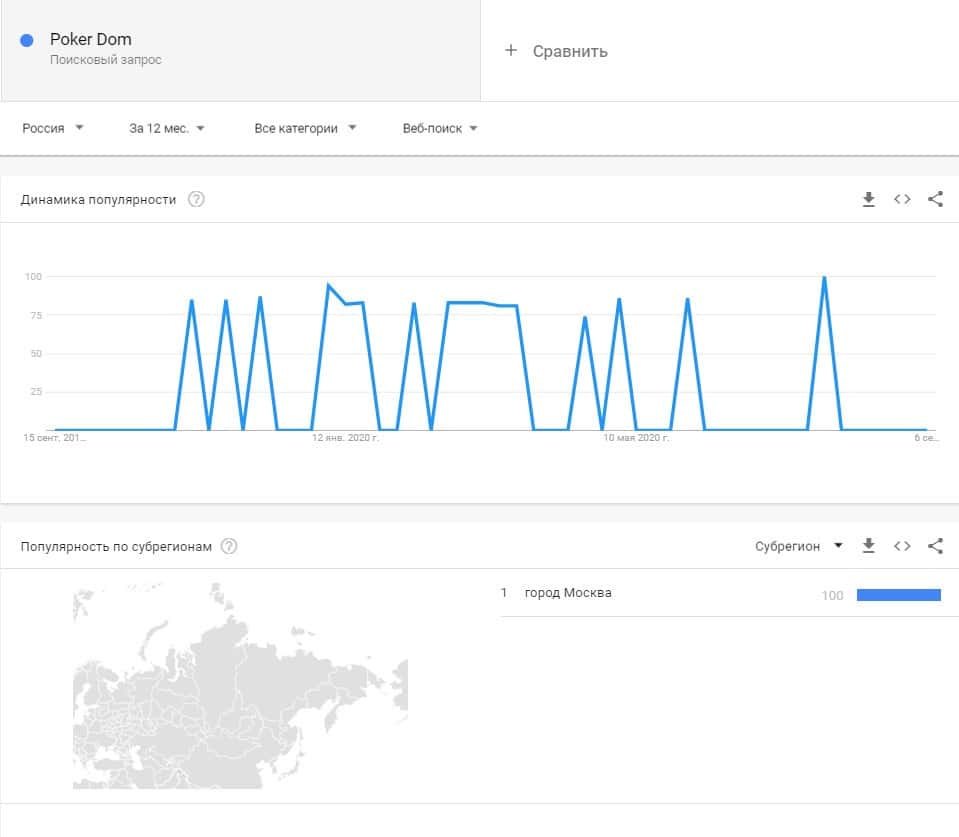Click the blue bar for город Москва
The image size is (959, 837).
898,595
